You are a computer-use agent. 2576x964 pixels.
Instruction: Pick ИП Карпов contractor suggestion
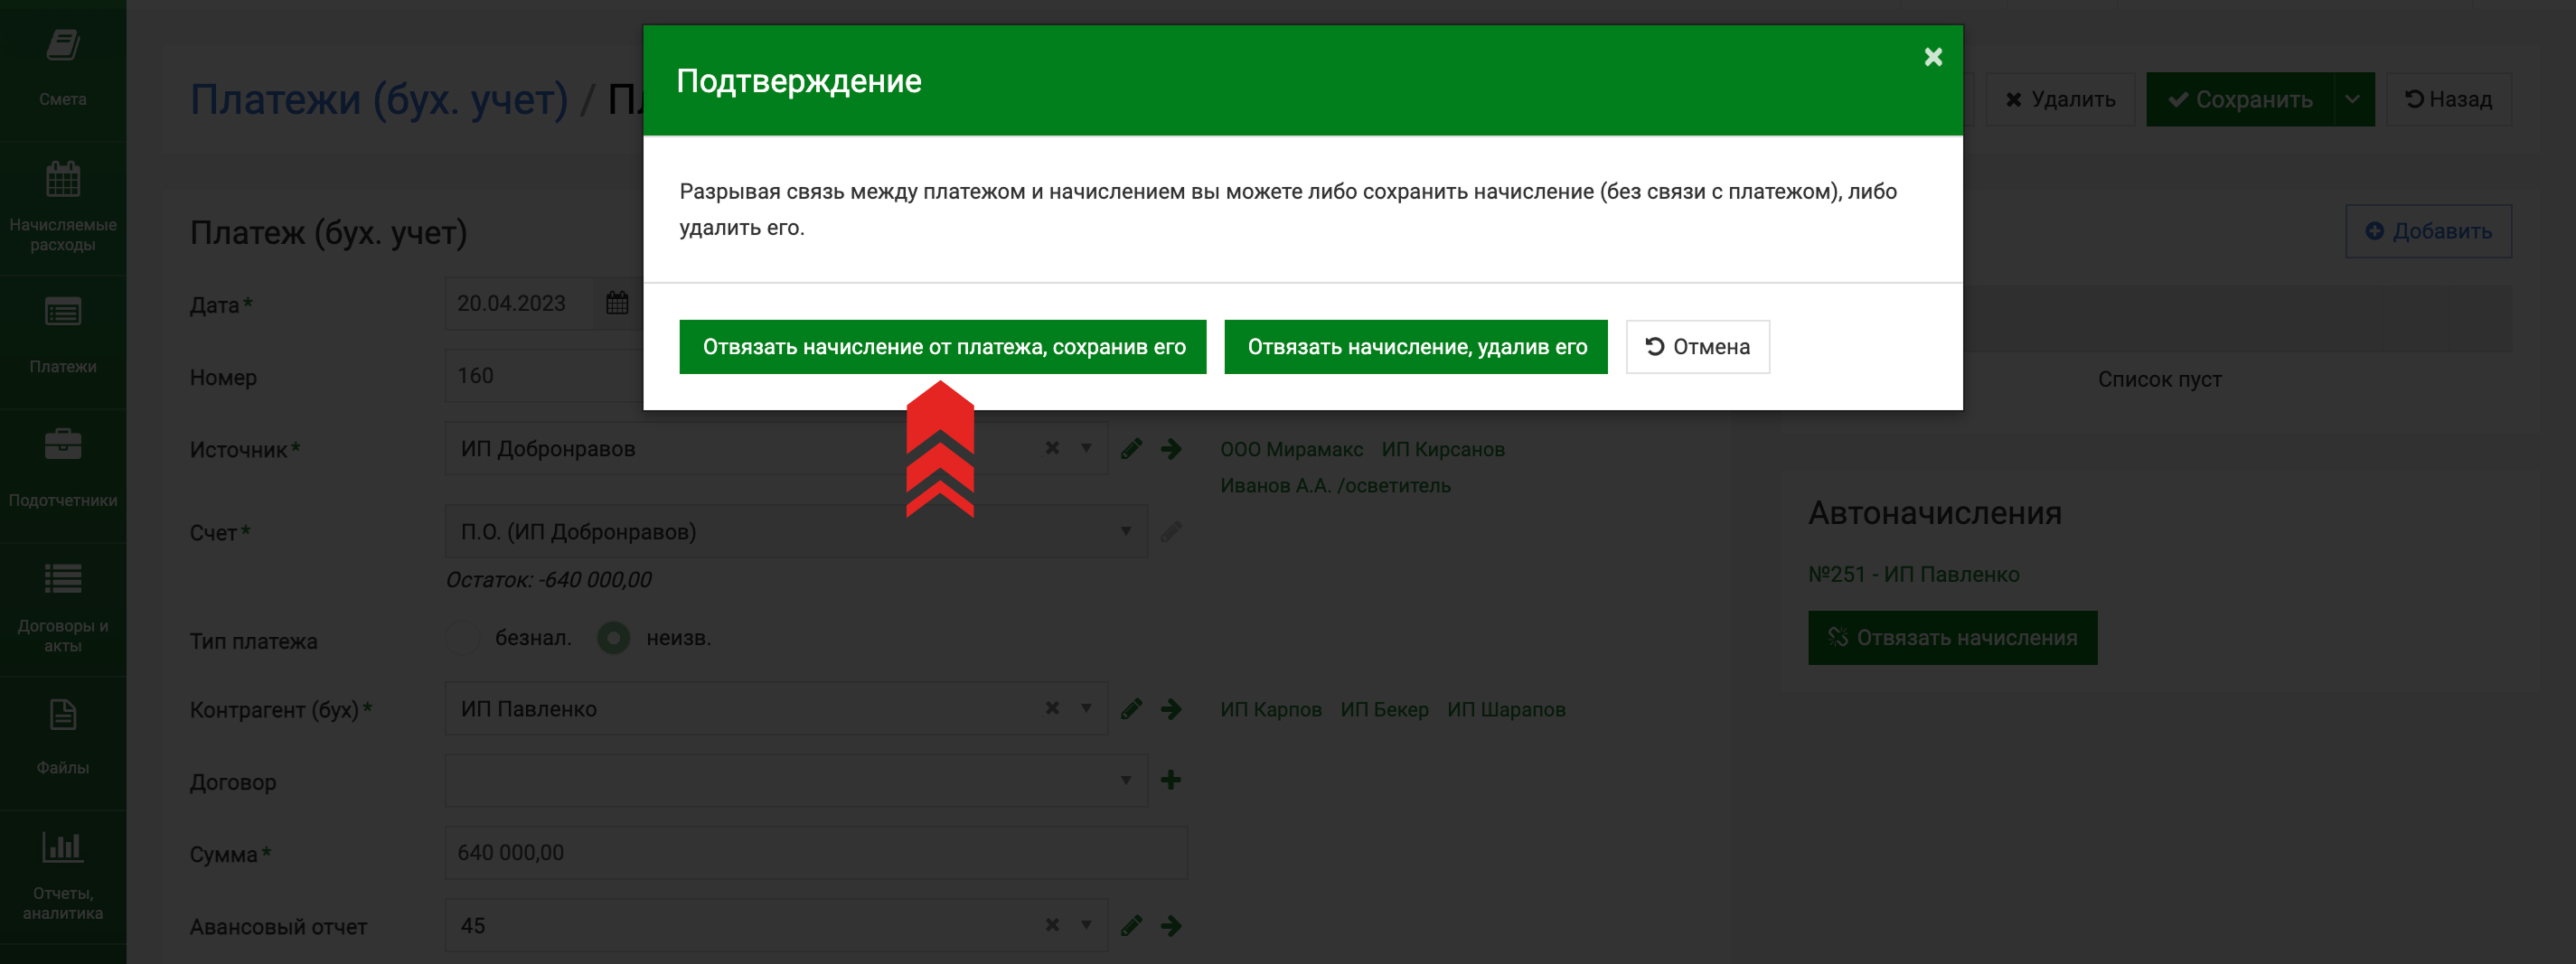click(1271, 709)
